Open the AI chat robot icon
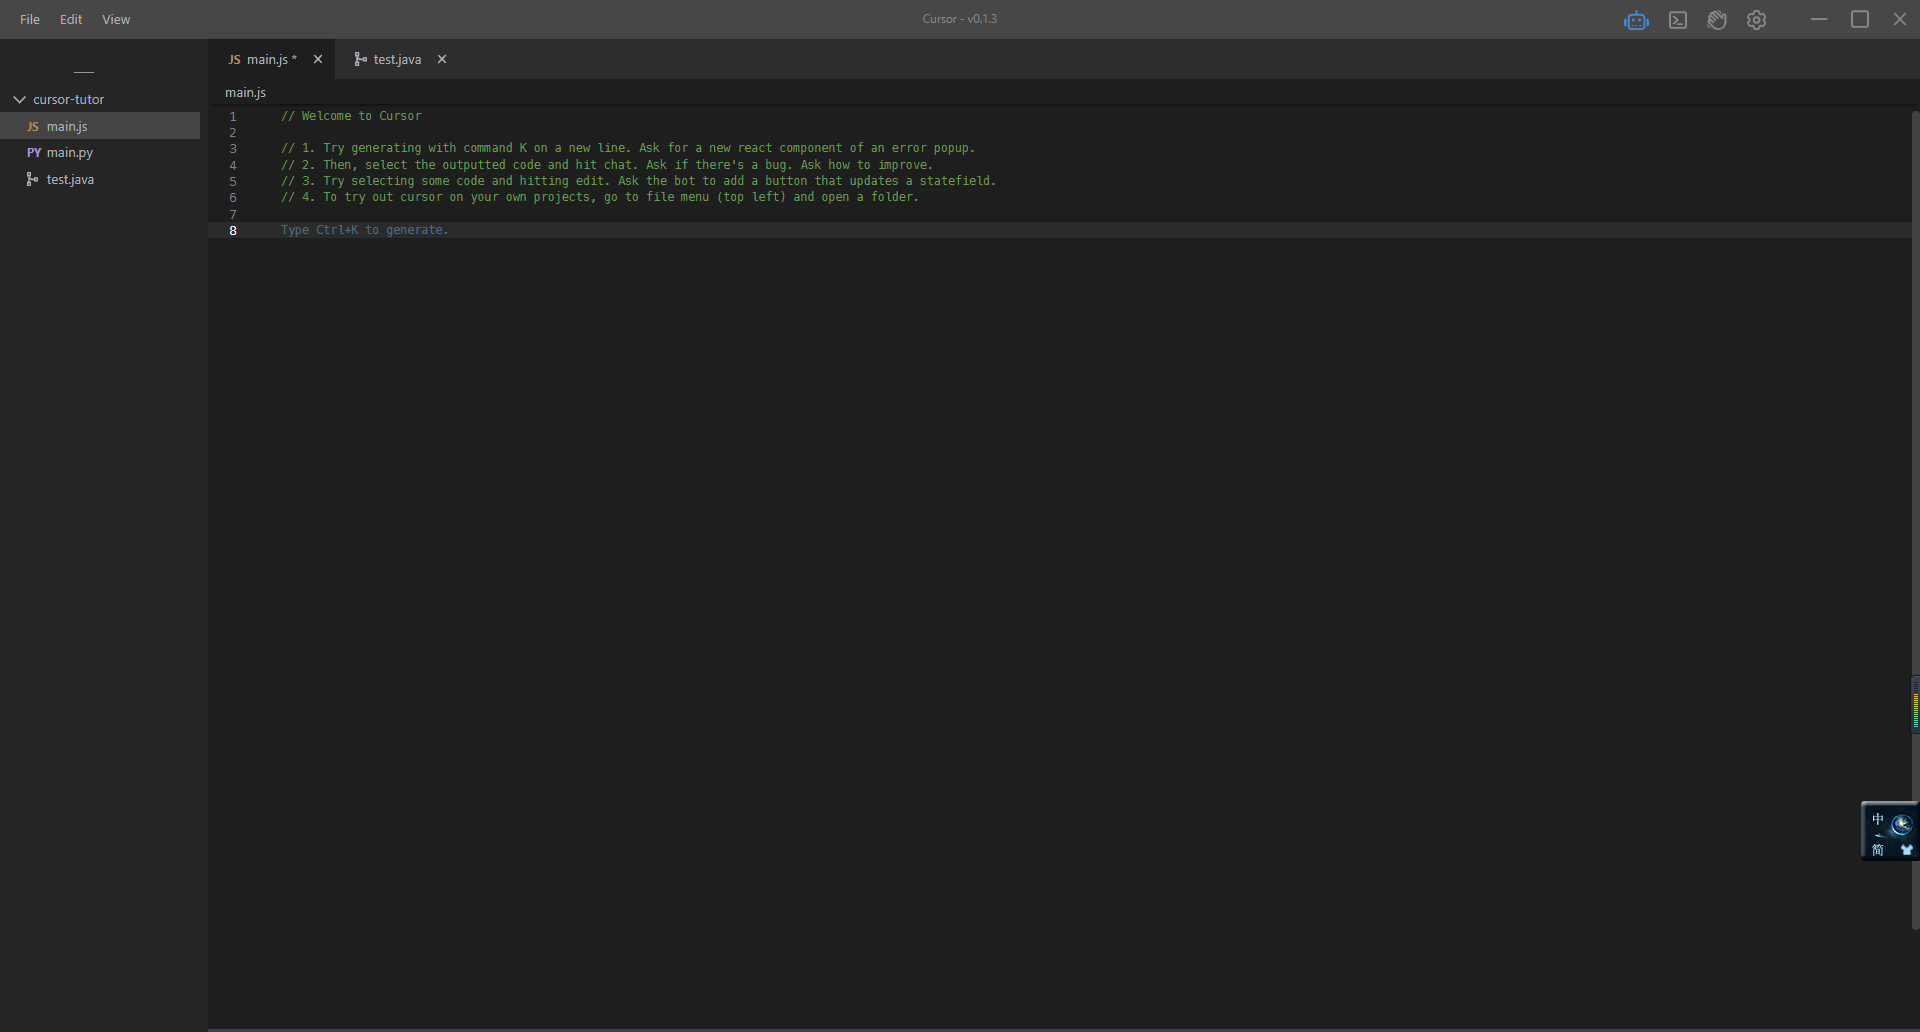Viewport: 1920px width, 1032px height. (x=1636, y=20)
